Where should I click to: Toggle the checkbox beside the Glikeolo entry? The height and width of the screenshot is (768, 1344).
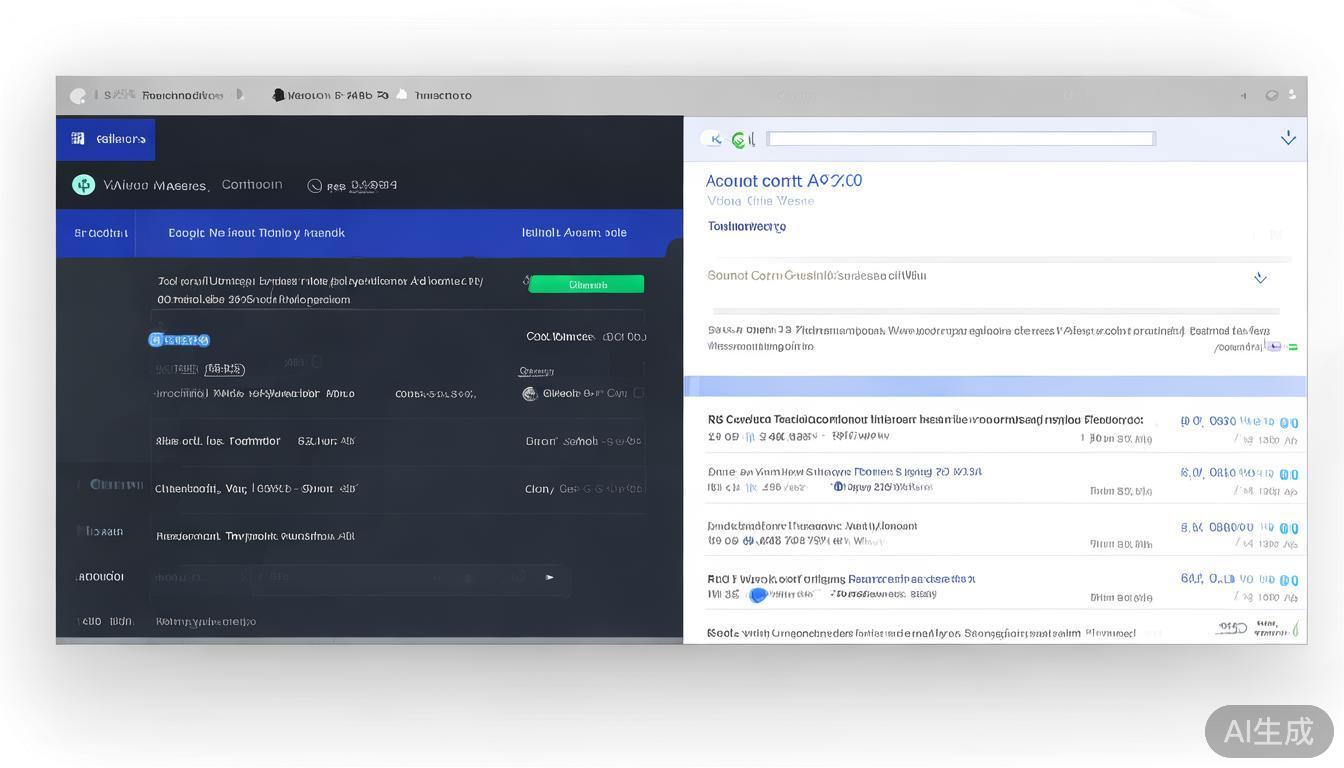coord(637,393)
